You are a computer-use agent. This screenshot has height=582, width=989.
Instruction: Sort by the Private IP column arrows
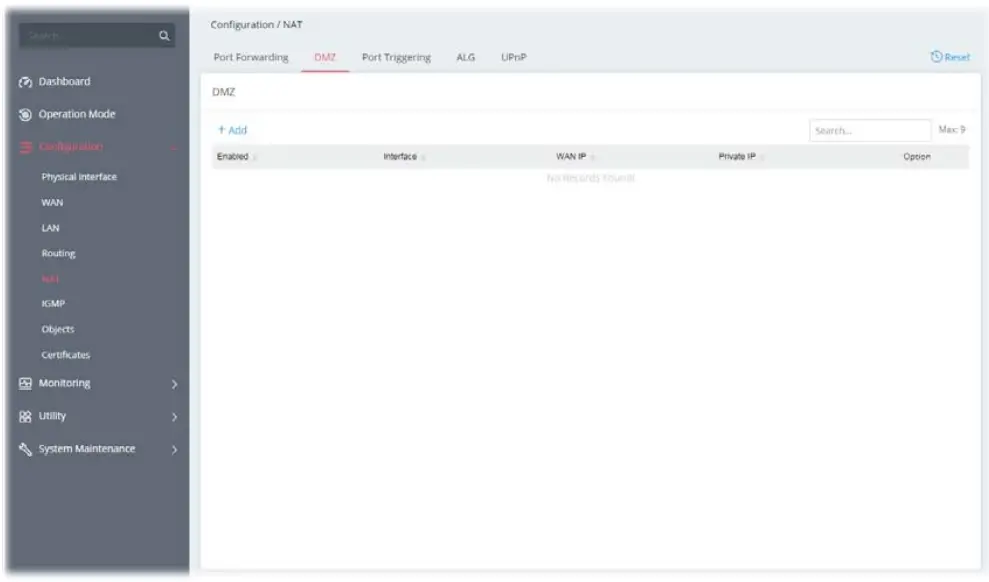pyautogui.click(x=762, y=157)
